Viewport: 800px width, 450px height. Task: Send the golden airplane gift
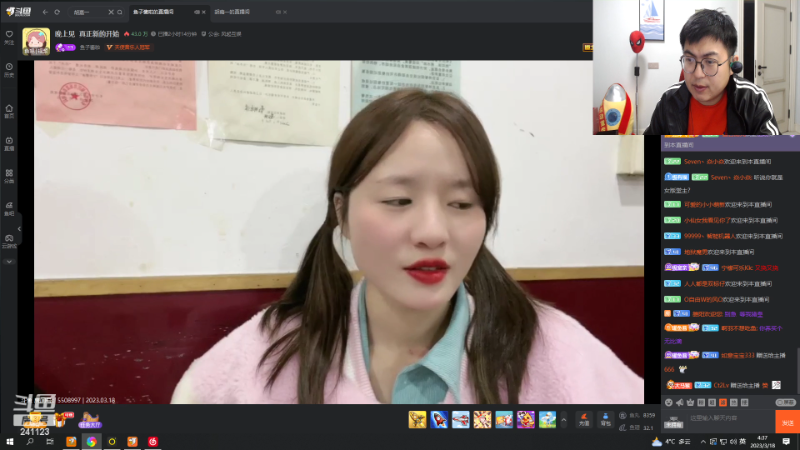pos(417,419)
